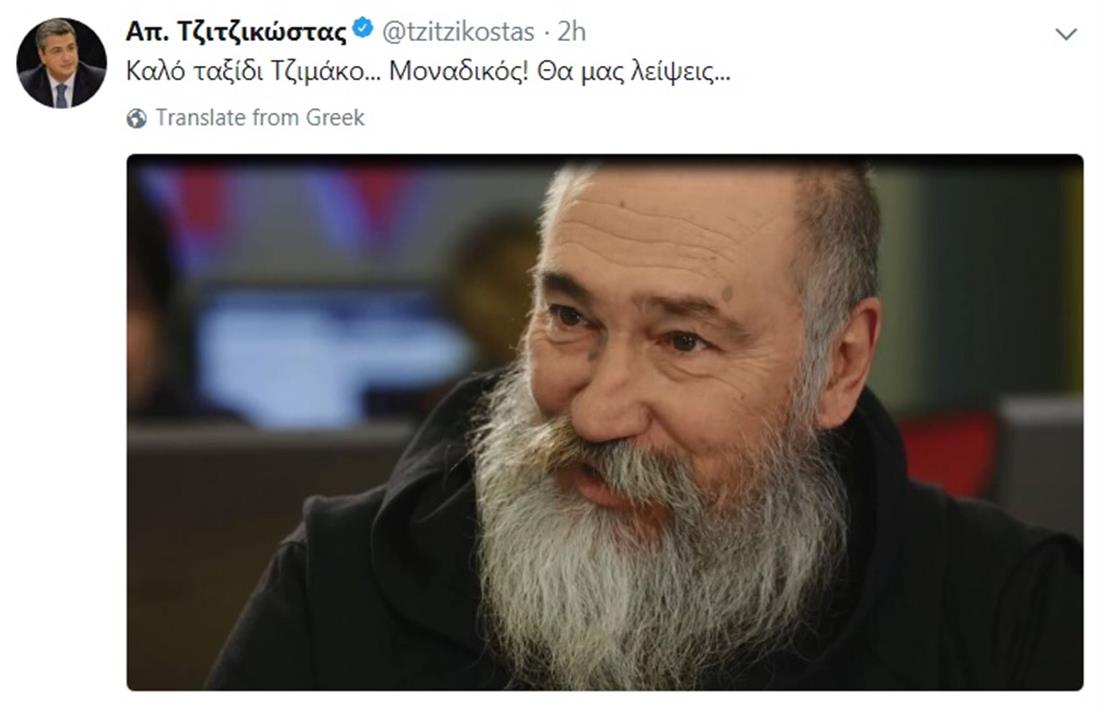The height and width of the screenshot is (711, 1099).
Task: Open the @tzitzikostas handle profile
Action: pyautogui.click(x=458, y=32)
